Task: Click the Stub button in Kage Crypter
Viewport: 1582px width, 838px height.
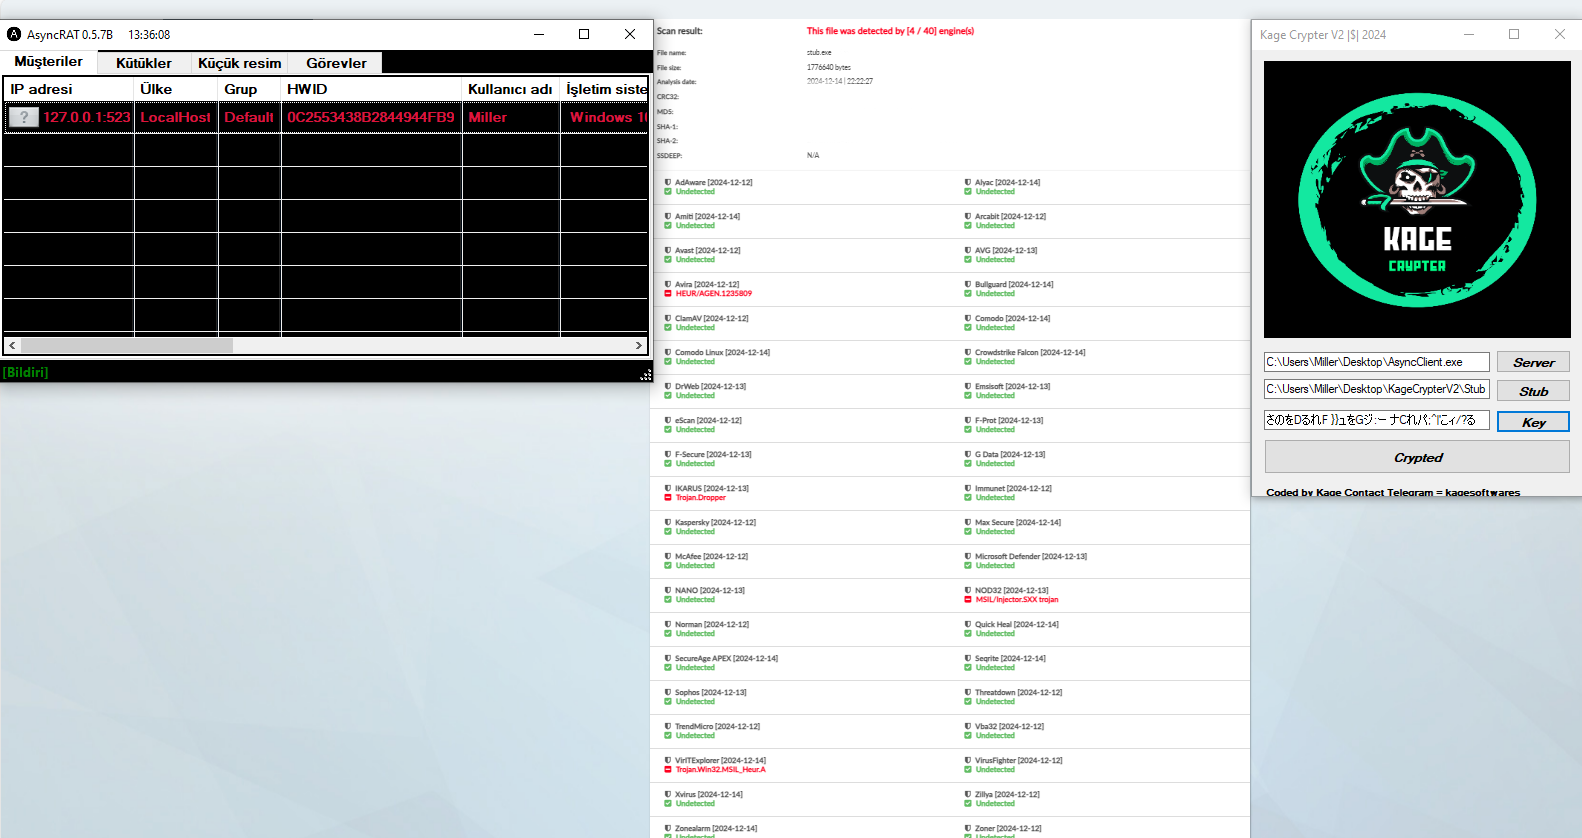Action: point(1533,391)
